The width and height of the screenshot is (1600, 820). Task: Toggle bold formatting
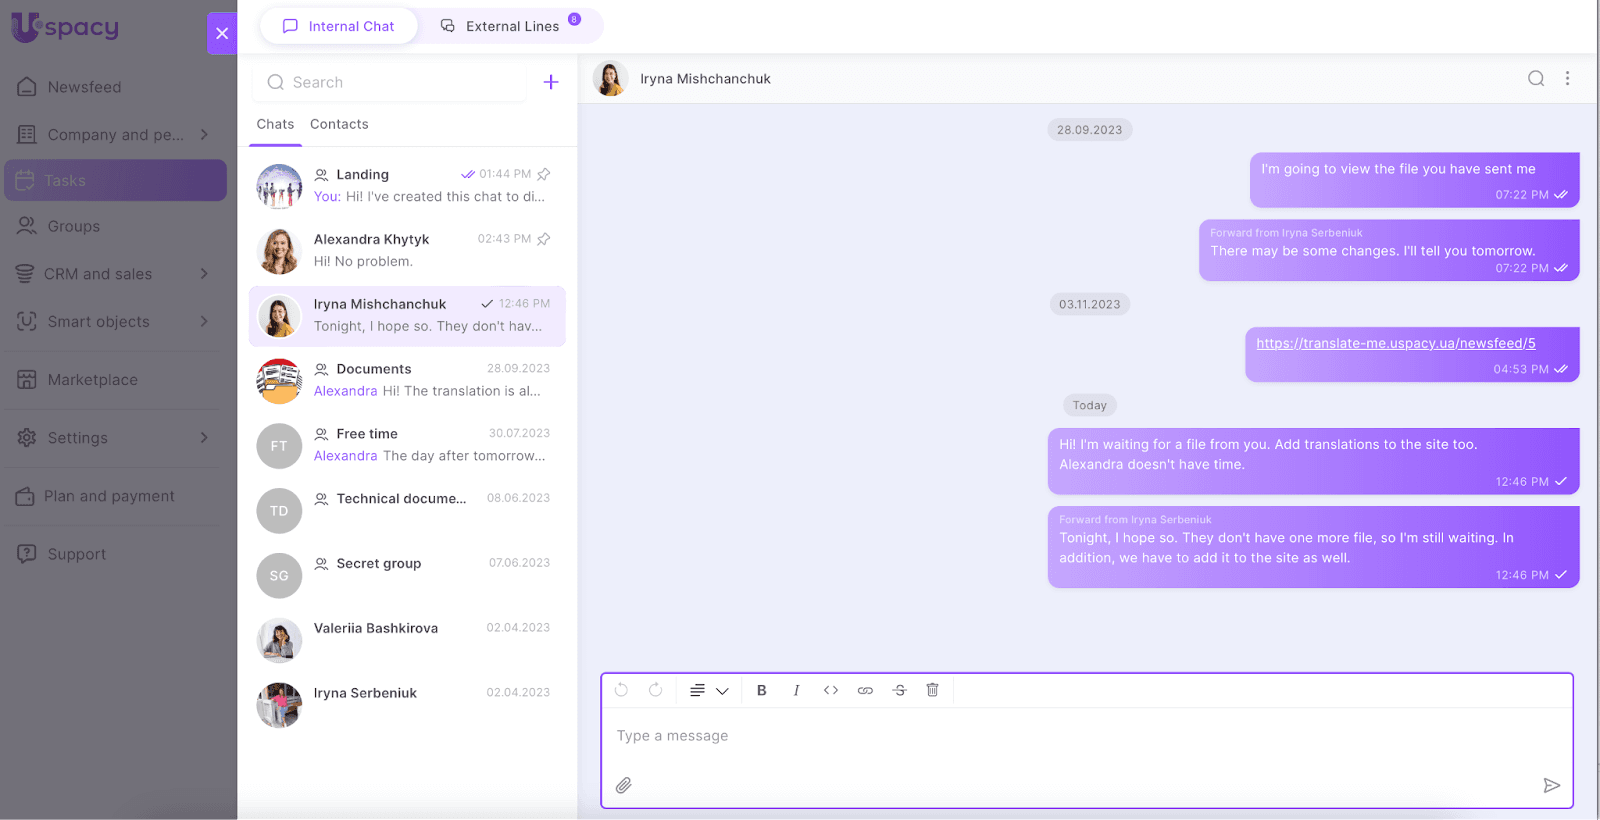pyautogui.click(x=761, y=690)
